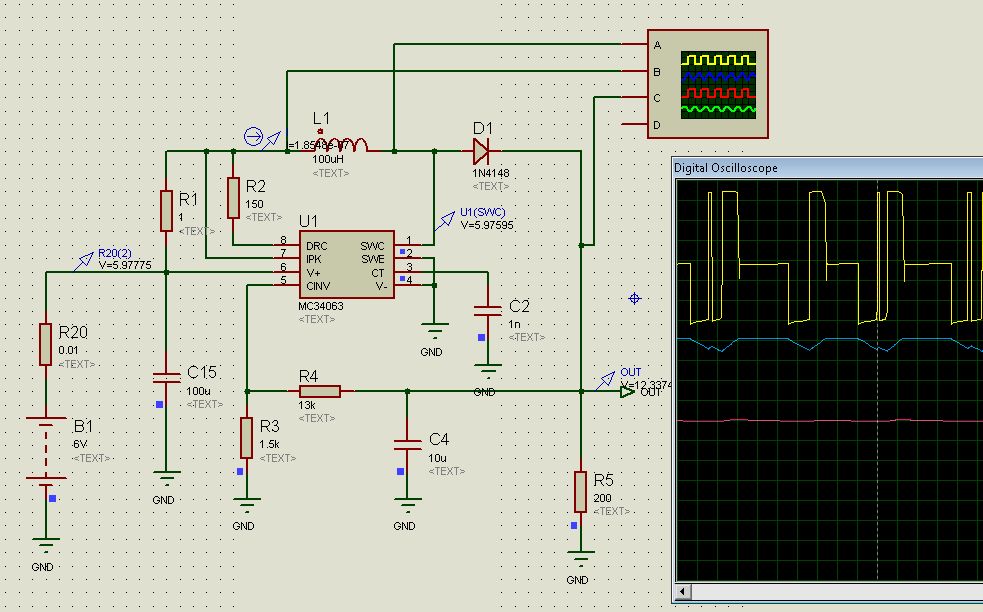This screenshot has height=612, width=983.
Task: Click the C4 10u output capacitor
Action: click(406, 442)
